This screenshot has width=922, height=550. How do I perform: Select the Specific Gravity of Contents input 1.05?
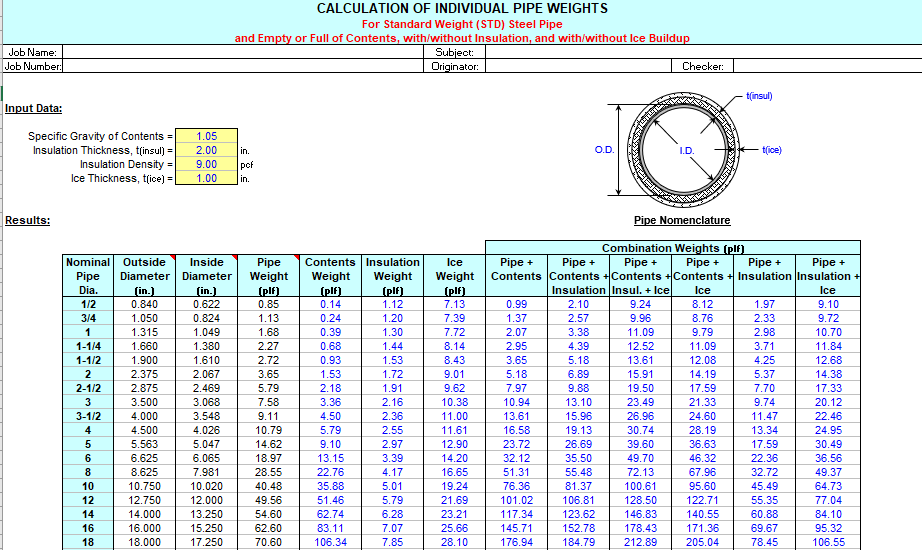[x=206, y=136]
